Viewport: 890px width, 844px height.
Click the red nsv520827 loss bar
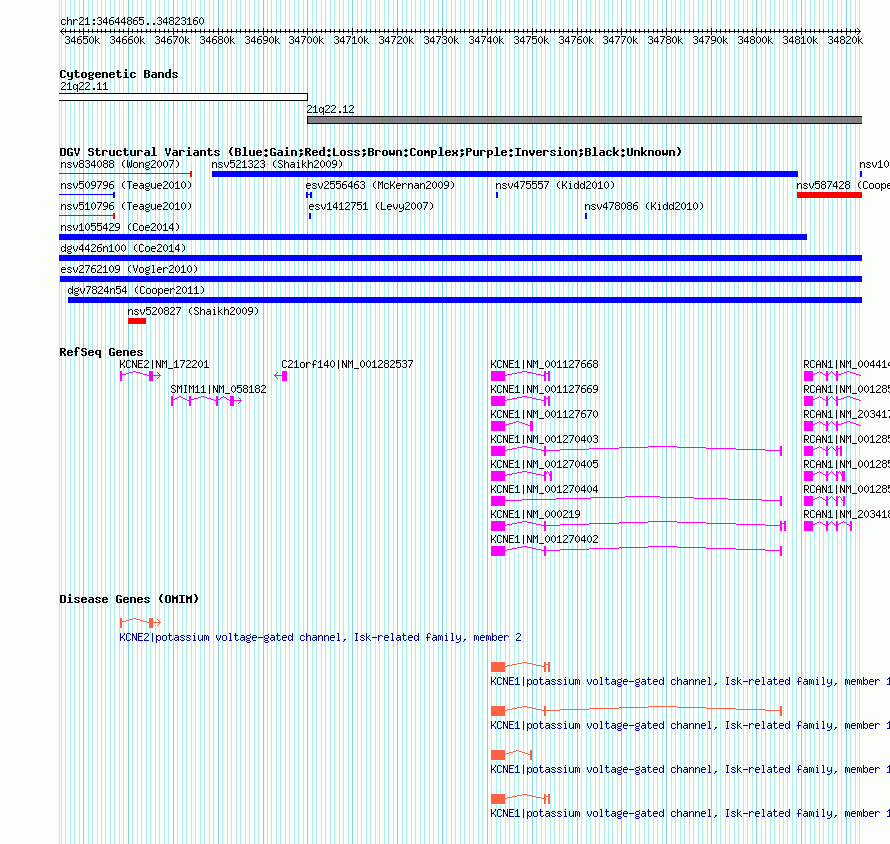[137, 321]
